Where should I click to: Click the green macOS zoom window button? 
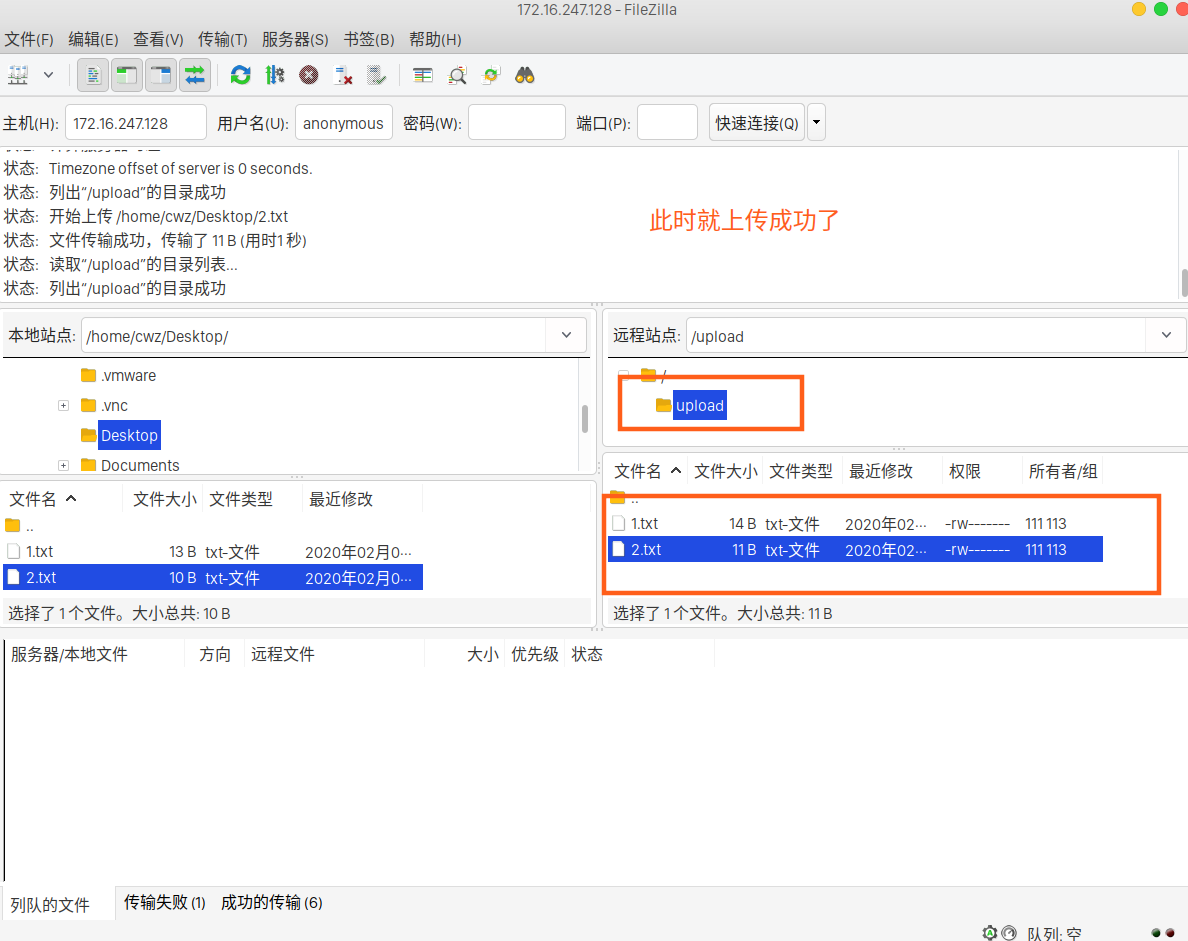click(x=1161, y=9)
